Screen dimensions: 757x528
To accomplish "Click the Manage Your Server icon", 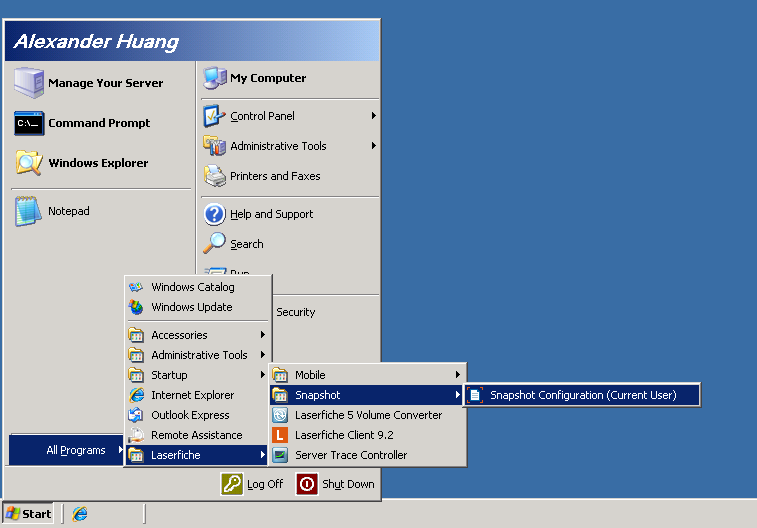I will pos(29,83).
